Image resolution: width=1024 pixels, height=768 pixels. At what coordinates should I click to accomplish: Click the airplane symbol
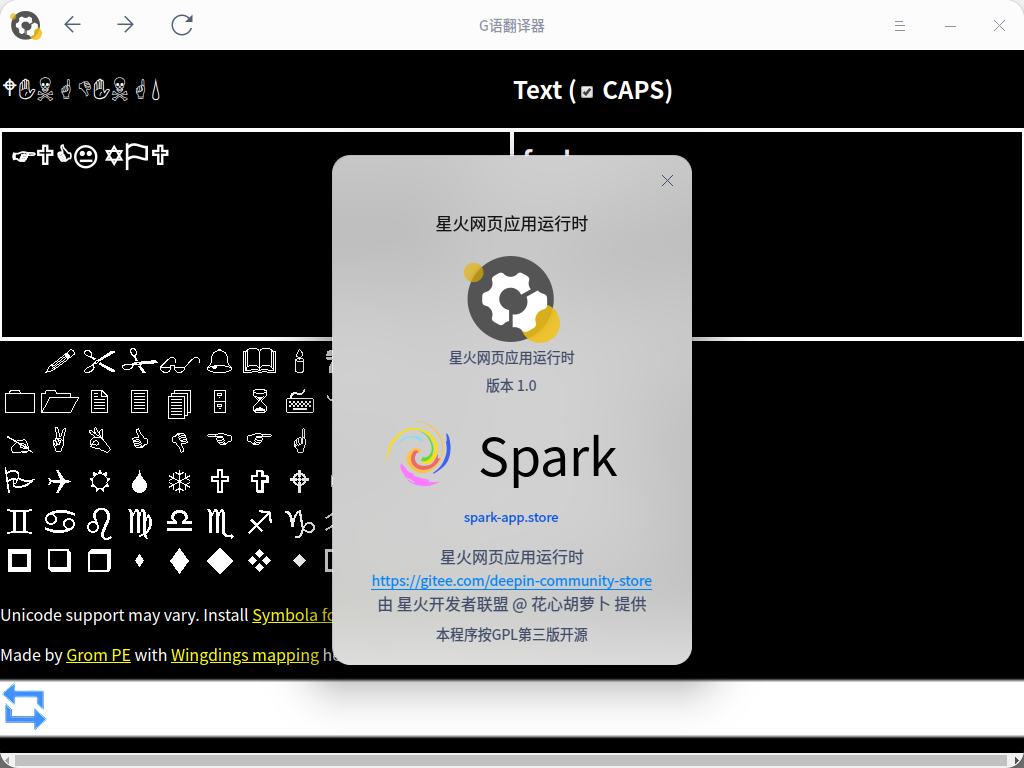(60, 482)
